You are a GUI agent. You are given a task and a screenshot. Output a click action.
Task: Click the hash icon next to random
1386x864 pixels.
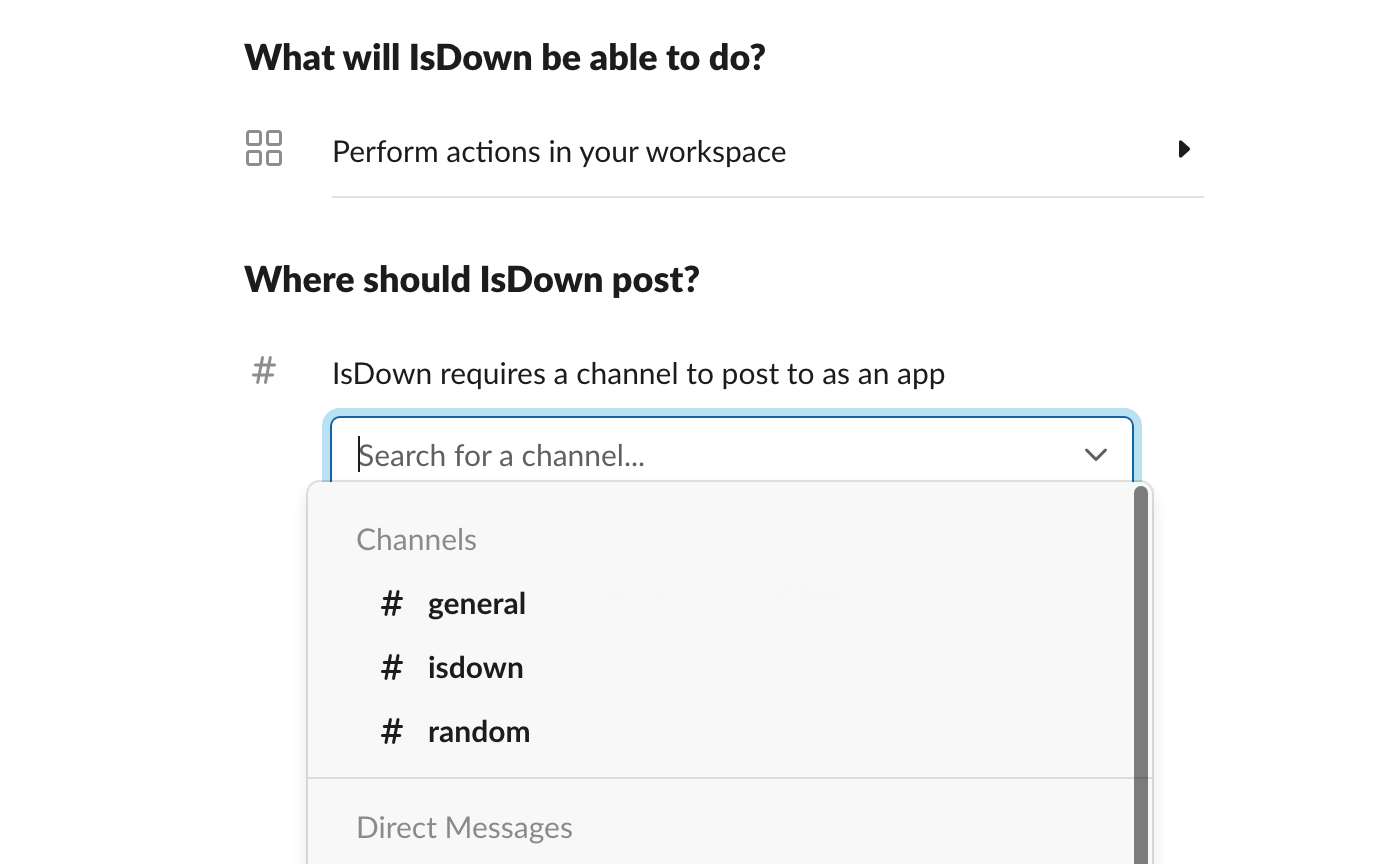pos(392,732)
